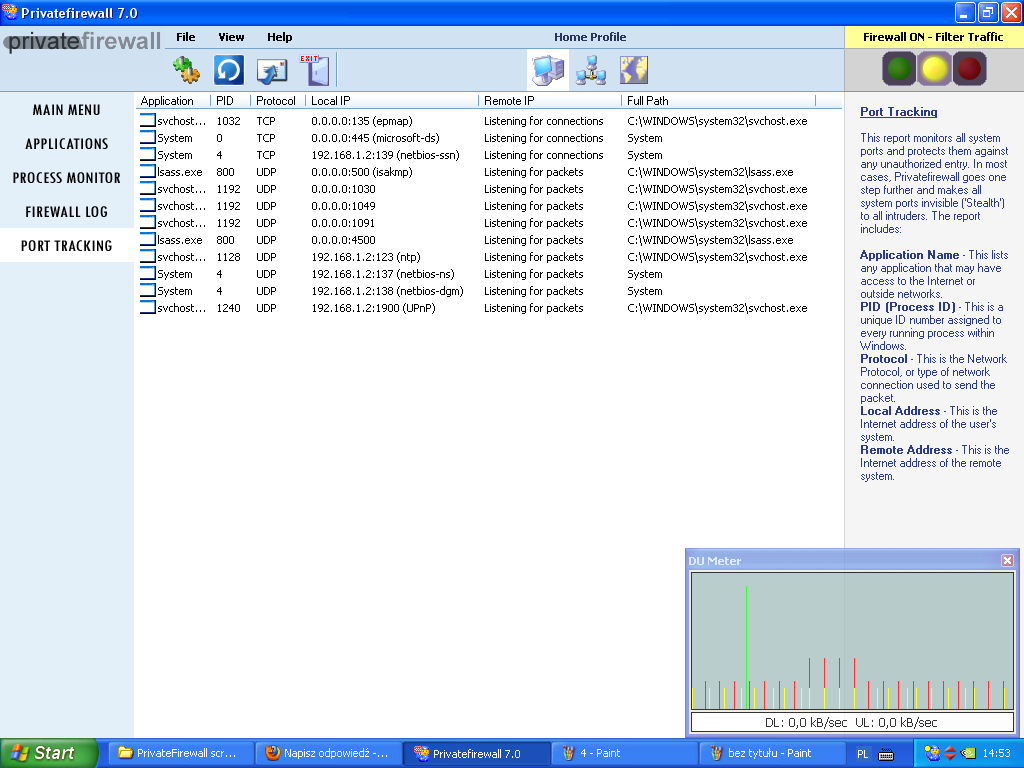The height and width of the screenshot is (768, 1024).
Task: Open the Help menu
Action: [x=280, y=37]
